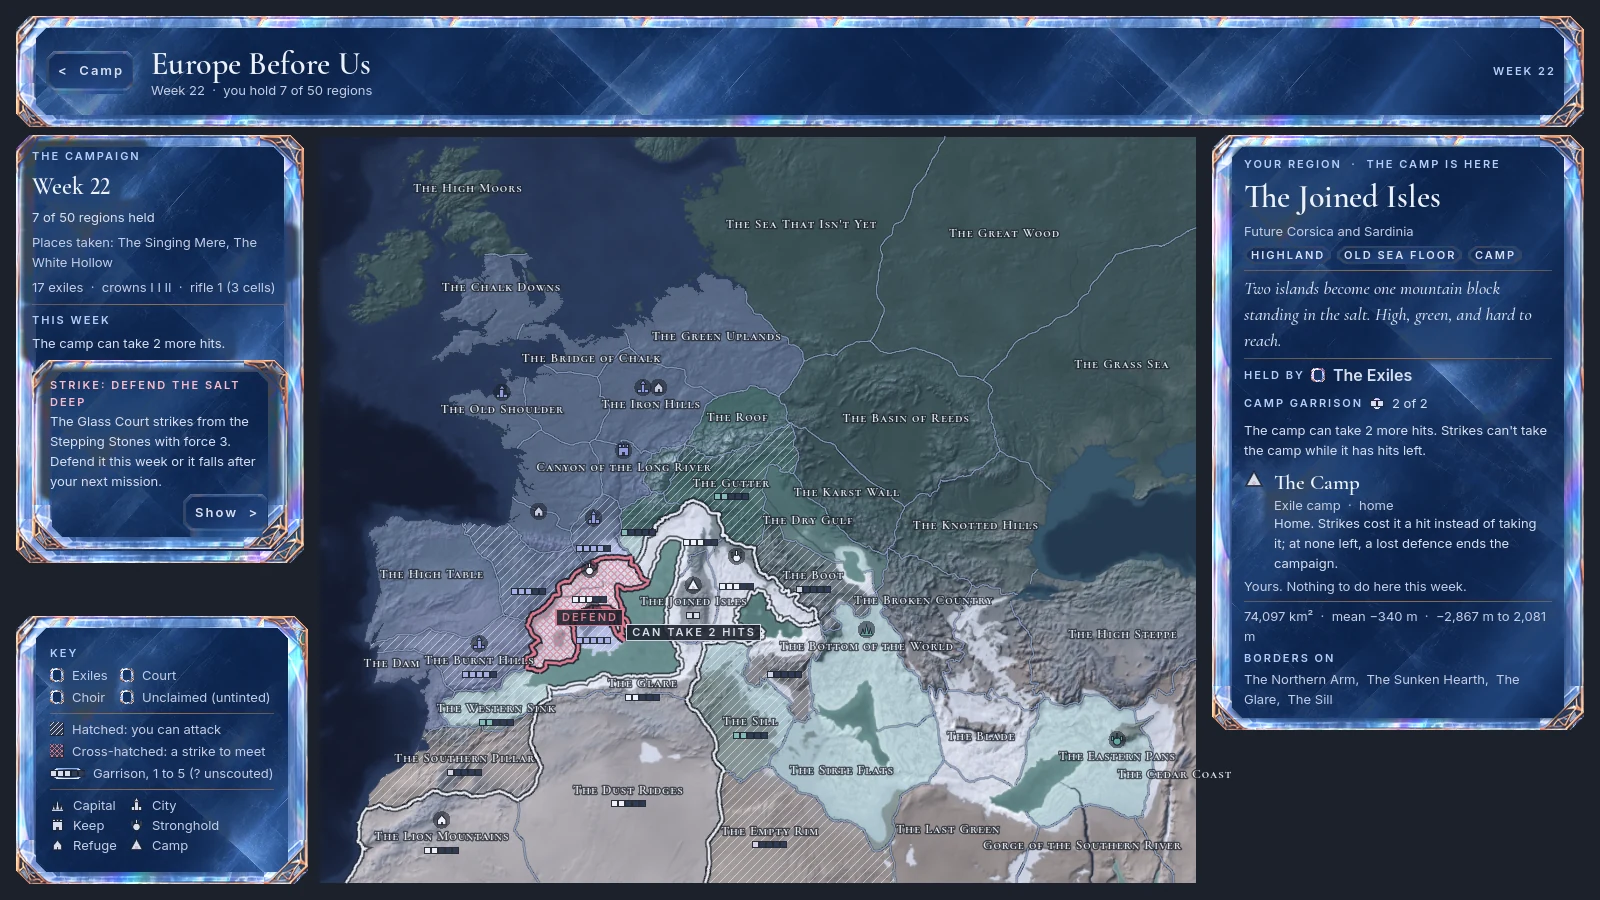The width and height of the screenshot is (1600, 900).
Task: Click city icon above The Burnt Hills
Action: (x=479, y=643)
